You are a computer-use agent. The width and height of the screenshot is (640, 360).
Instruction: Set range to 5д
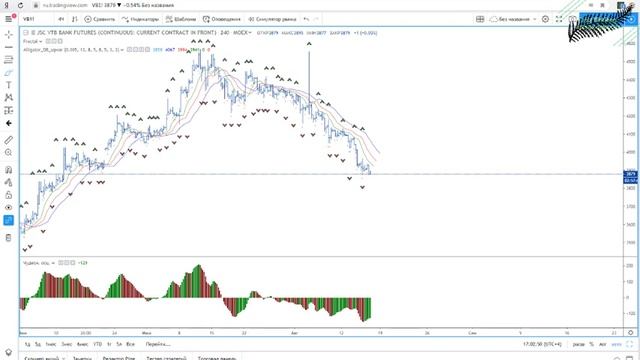pyautogui.click(x=38, y=344)
